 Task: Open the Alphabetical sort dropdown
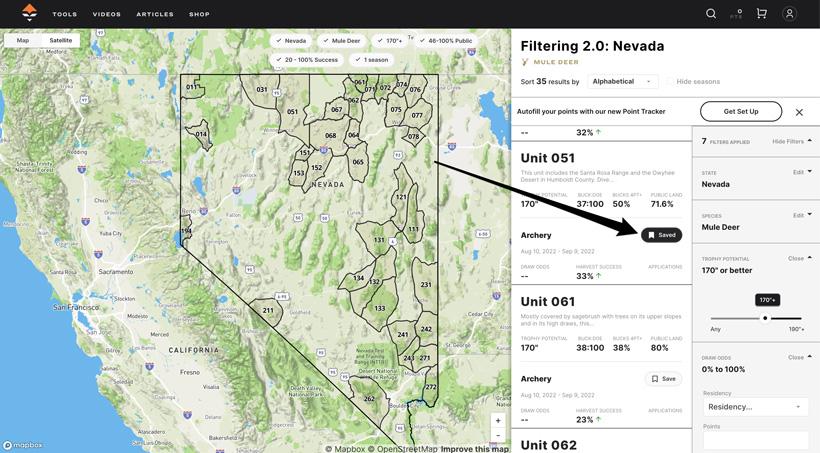622,82
